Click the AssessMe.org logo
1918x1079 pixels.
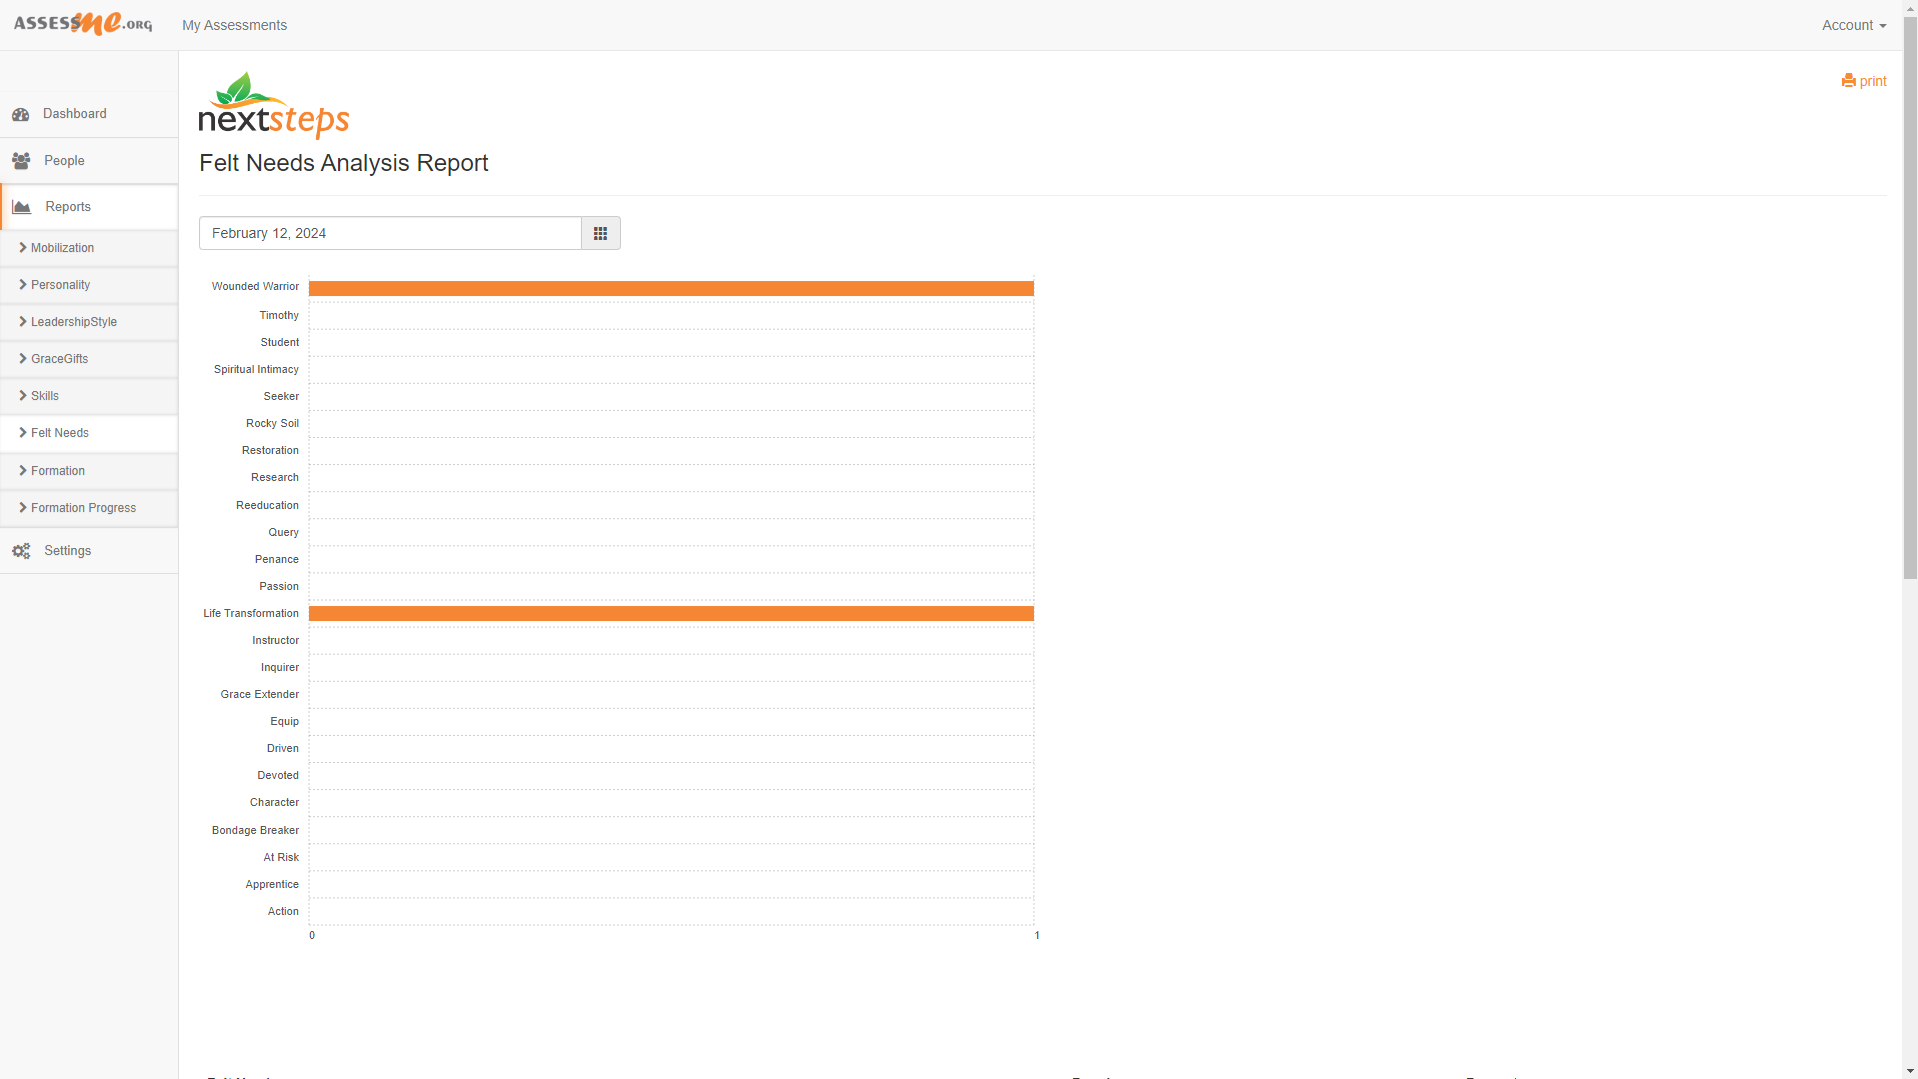(x=83, y=24)
